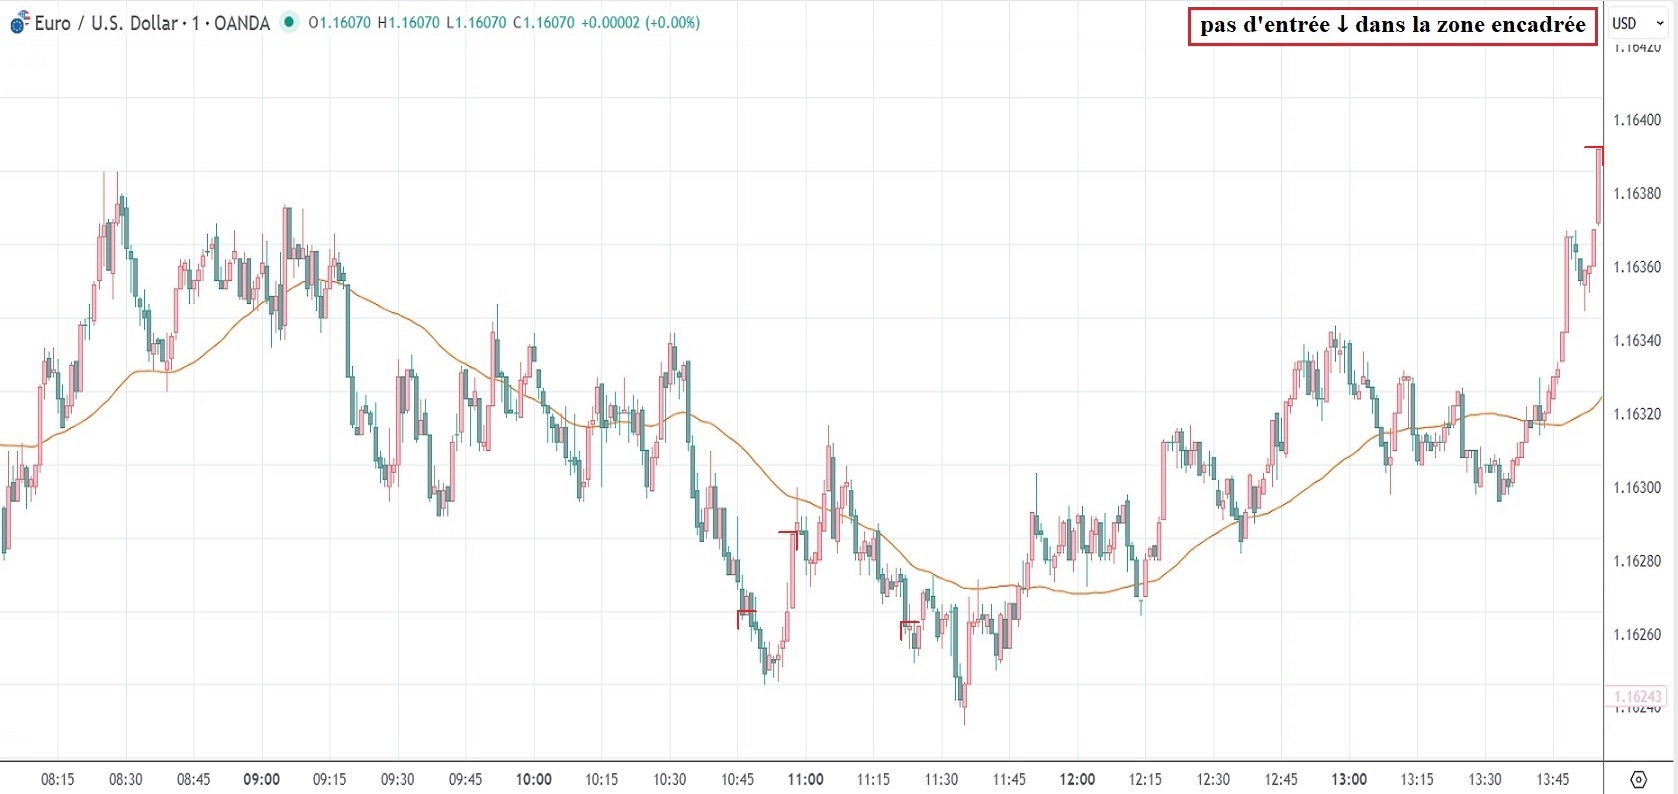
Task: Click the 1.16320 price axis label
Action: click(1637, 414)
